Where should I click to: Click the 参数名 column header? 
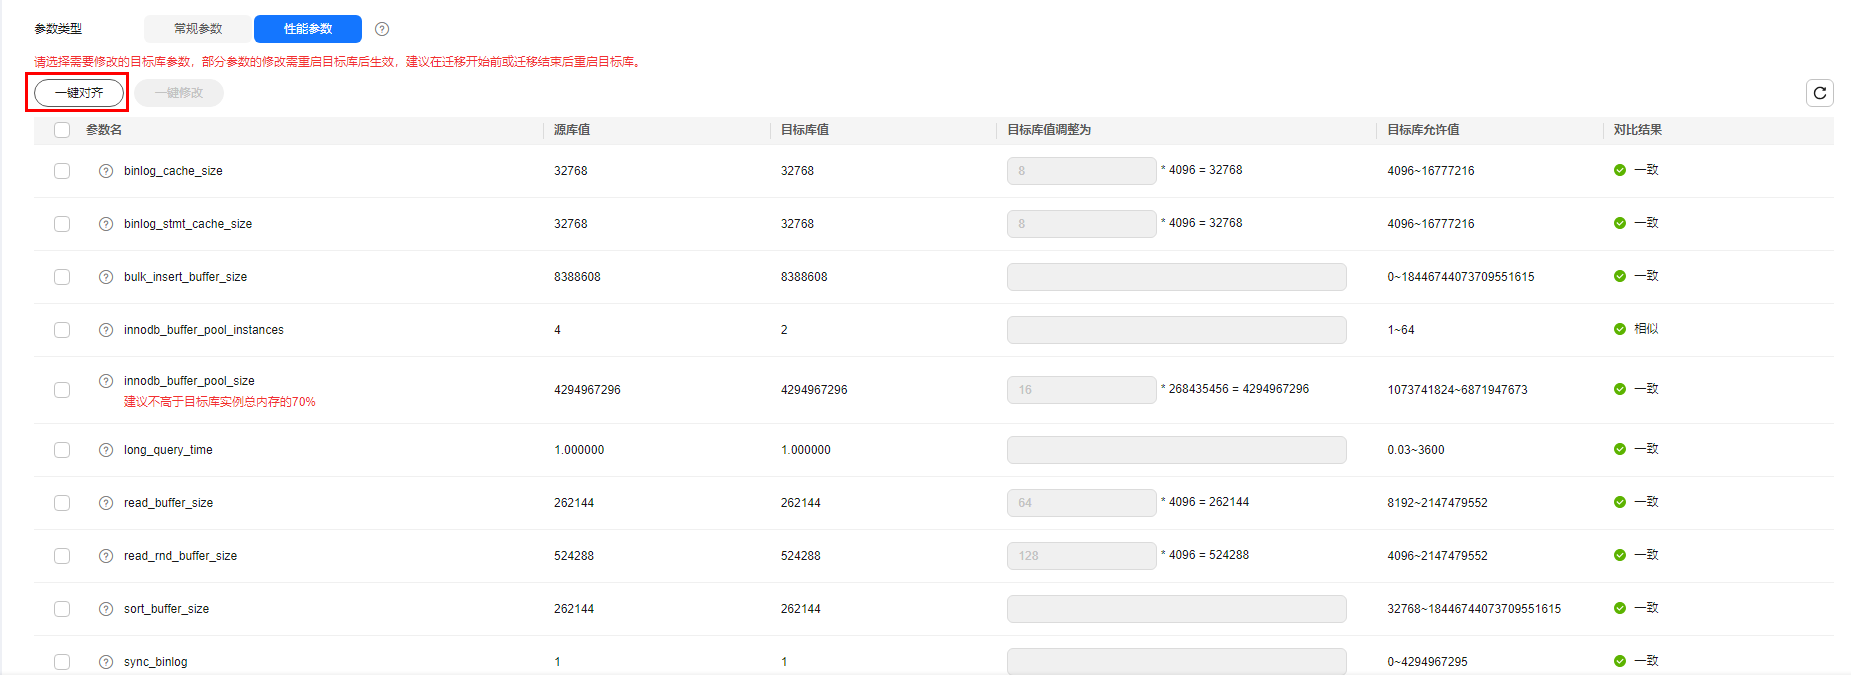click(x=104, y=130)
